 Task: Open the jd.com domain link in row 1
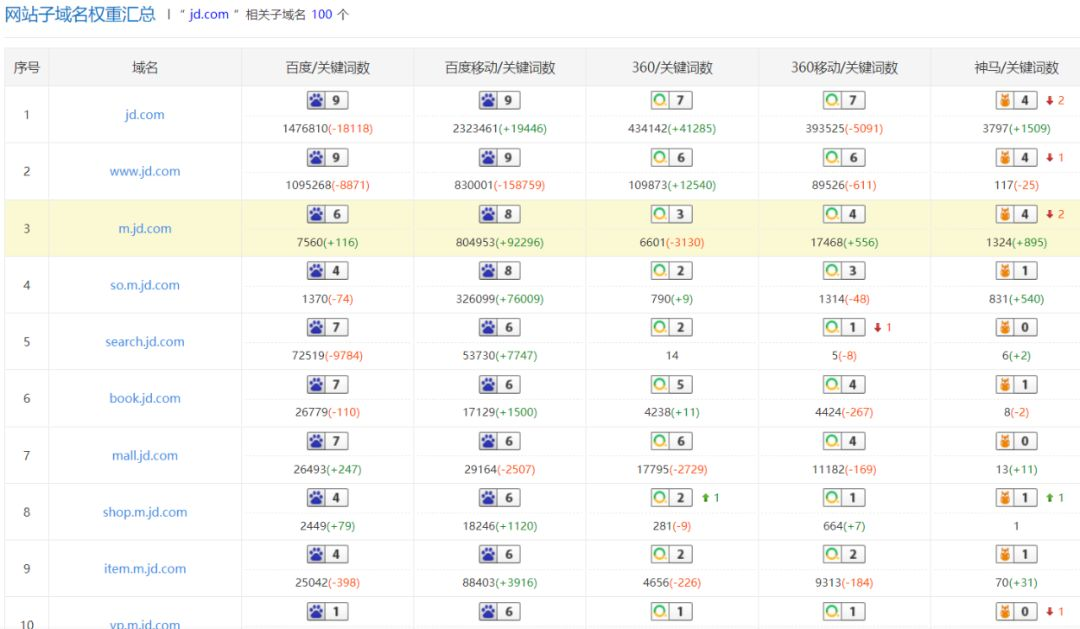pyautogui.click(x=145, y=115)
